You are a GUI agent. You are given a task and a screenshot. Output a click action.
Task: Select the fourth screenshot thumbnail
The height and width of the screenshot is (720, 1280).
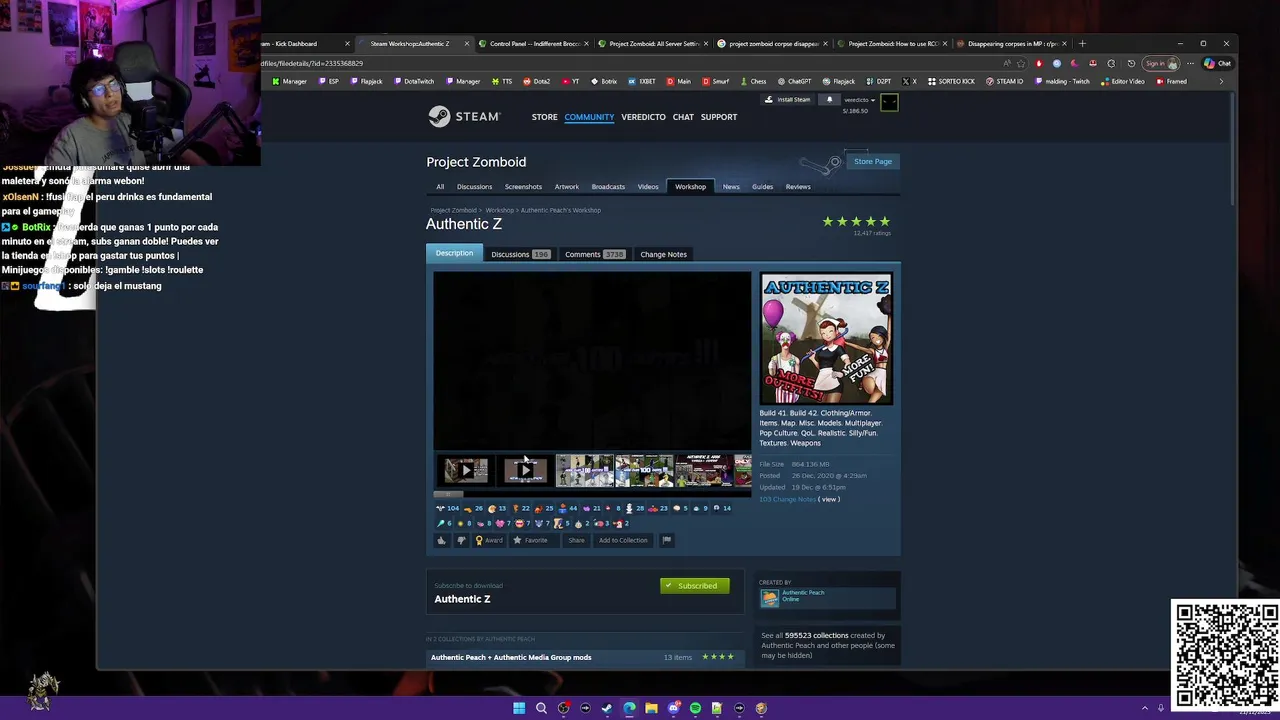click(644, 470)
